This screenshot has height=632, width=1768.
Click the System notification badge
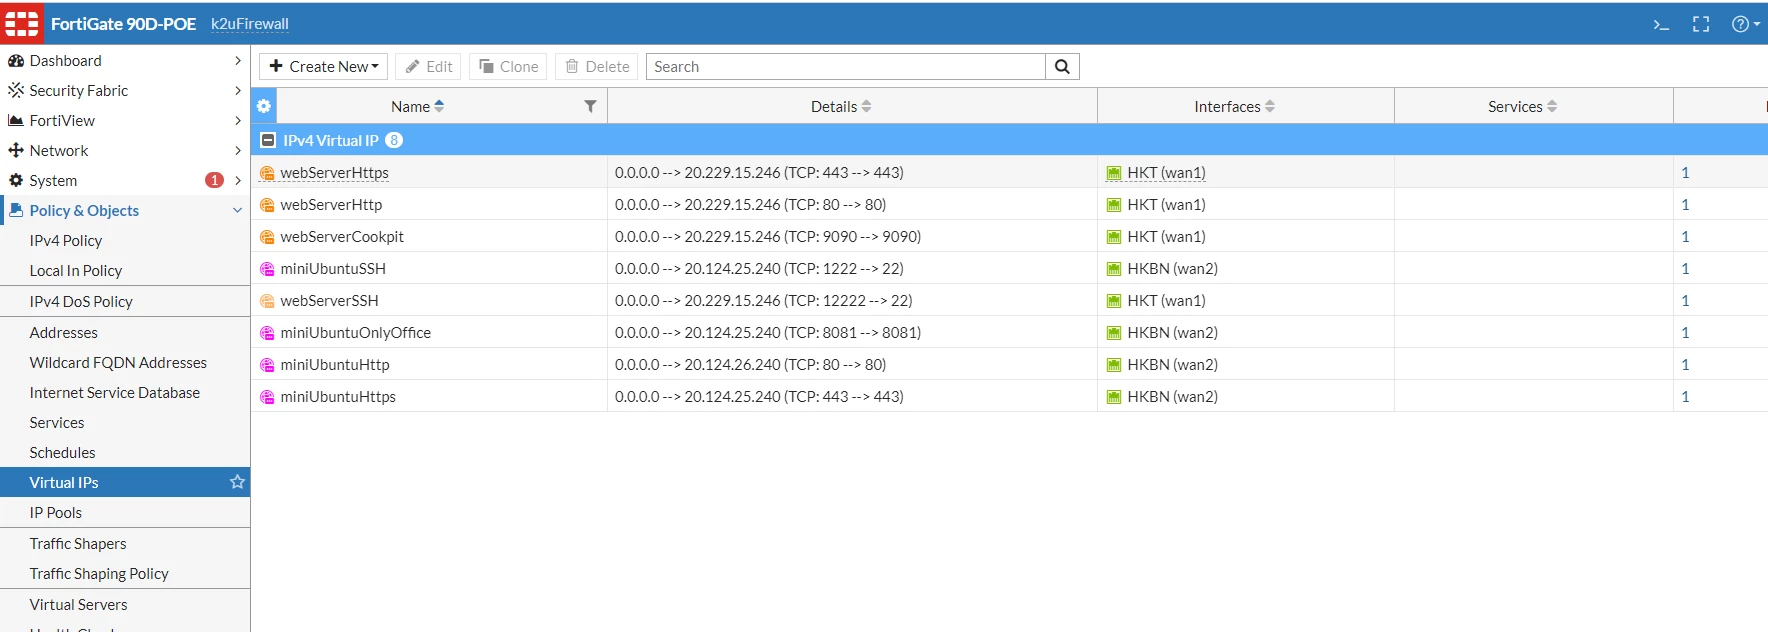coord(214,180)
